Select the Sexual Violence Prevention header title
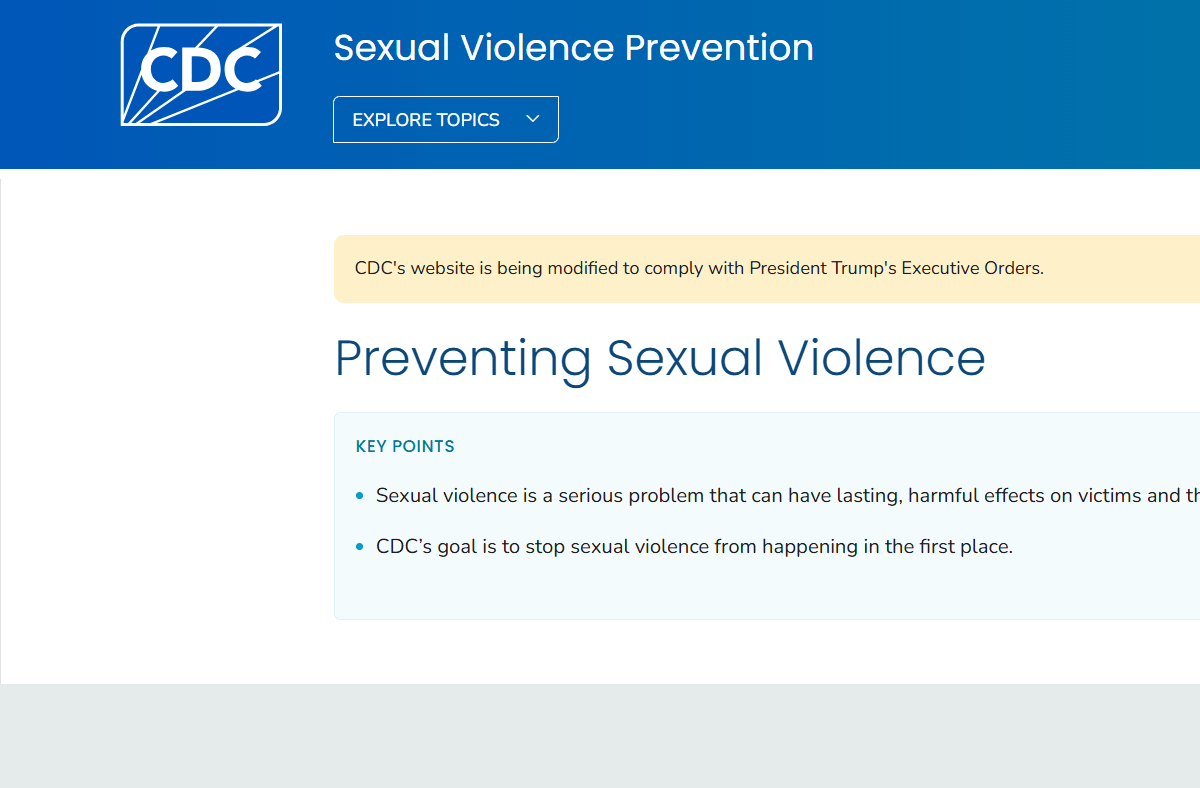 coord(574,47)
